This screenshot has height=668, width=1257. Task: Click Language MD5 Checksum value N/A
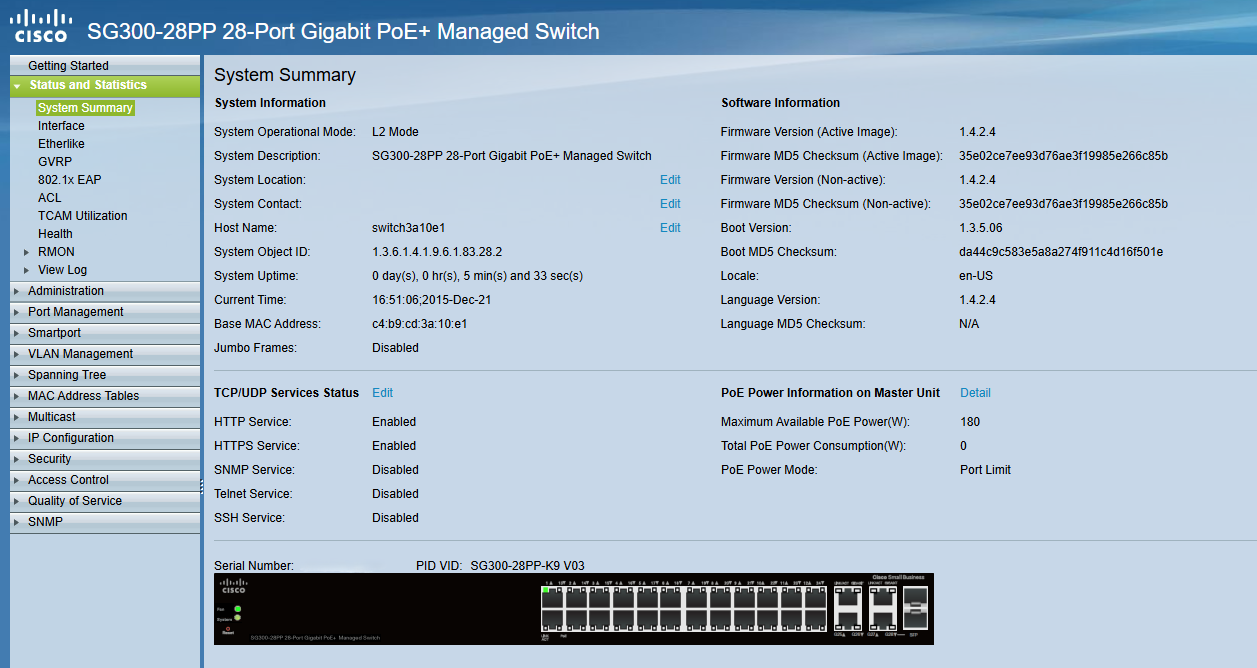click(969, 324)
